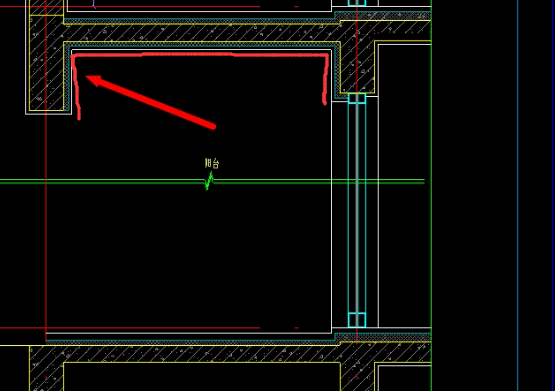Click the 阳台 room label text
The height and width of the screenshot is (391, 555).
pyautogui.click(x=212, y=163)
